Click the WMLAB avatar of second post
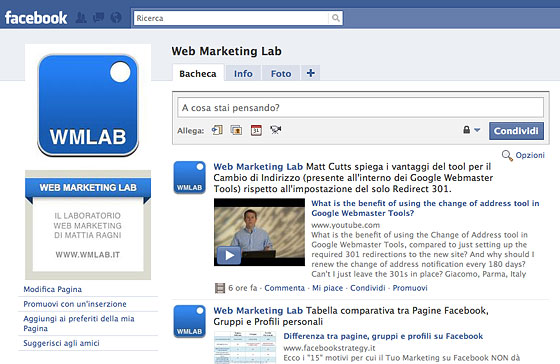560x364 pixels. tap(190, 321)
